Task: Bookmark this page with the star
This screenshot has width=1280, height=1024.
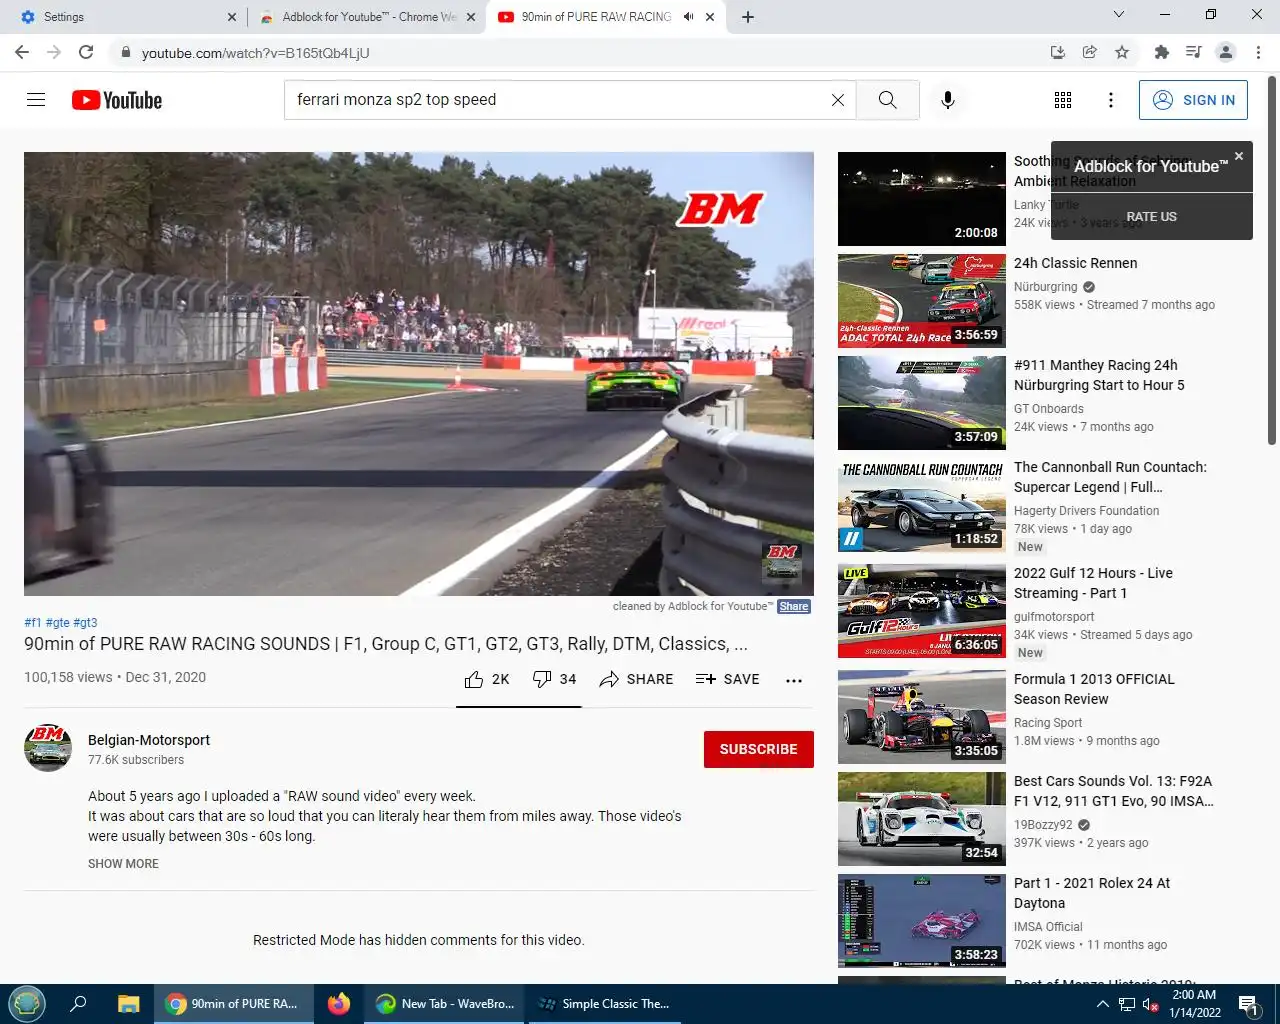Action: (x=1122, y=52)
